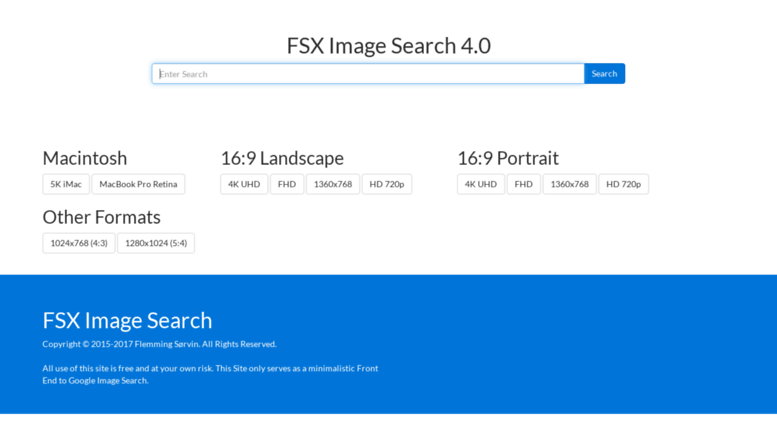Select 4K UHD under 16:9 Landscape
The height and width of the screenshot is (423, 777).
pyautogui.click(x=244, y=184)
